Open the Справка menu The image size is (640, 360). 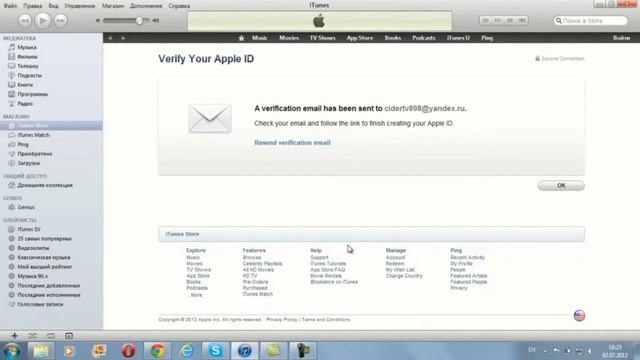click(179, 6)
